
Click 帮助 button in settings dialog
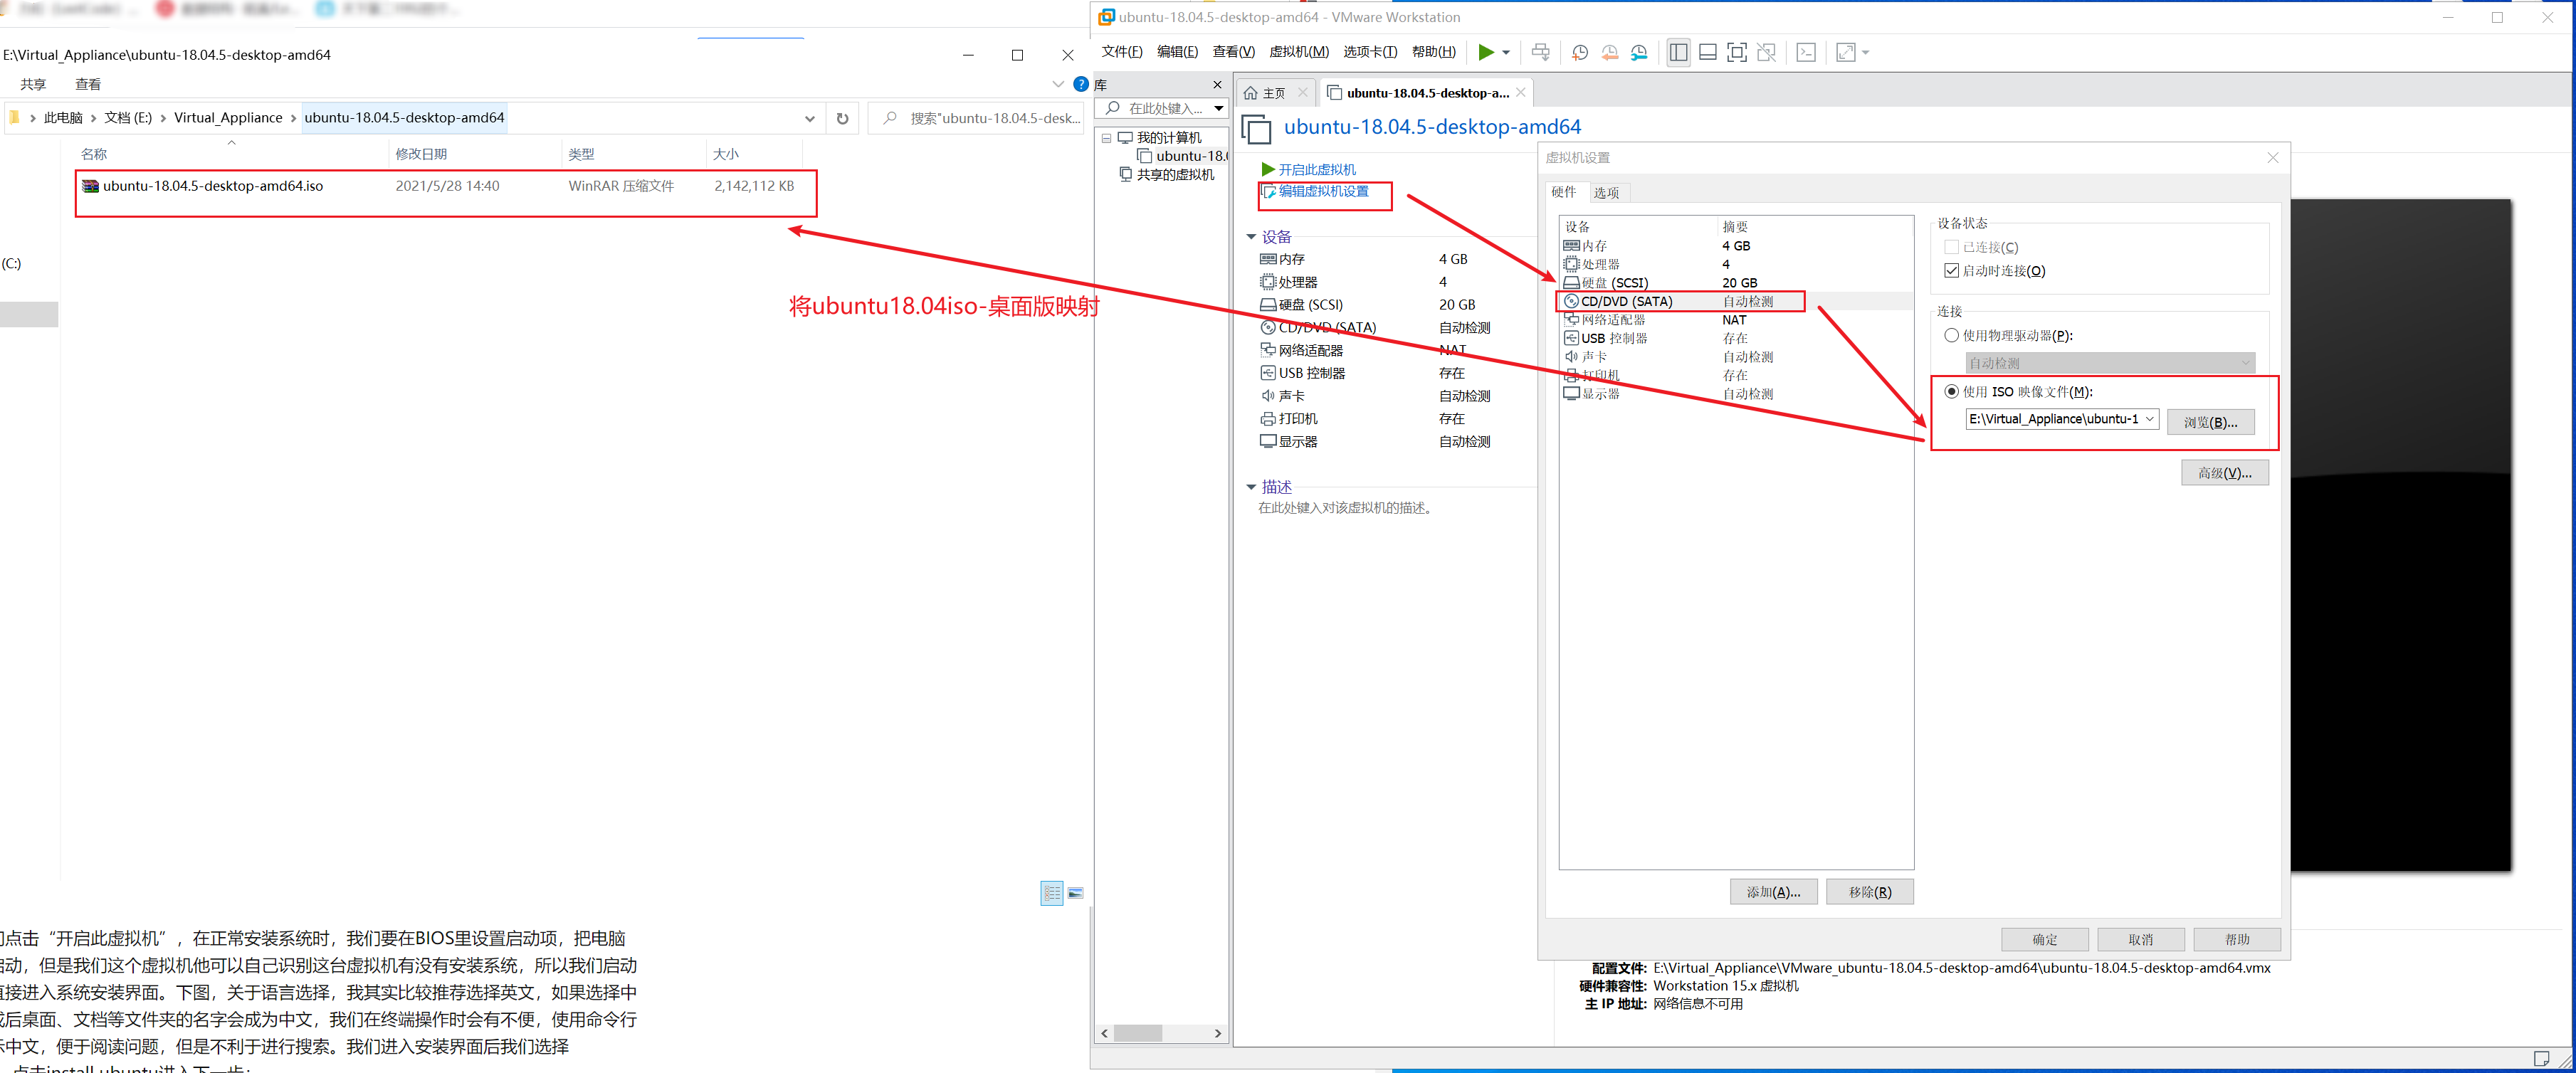pos(2237,940)
